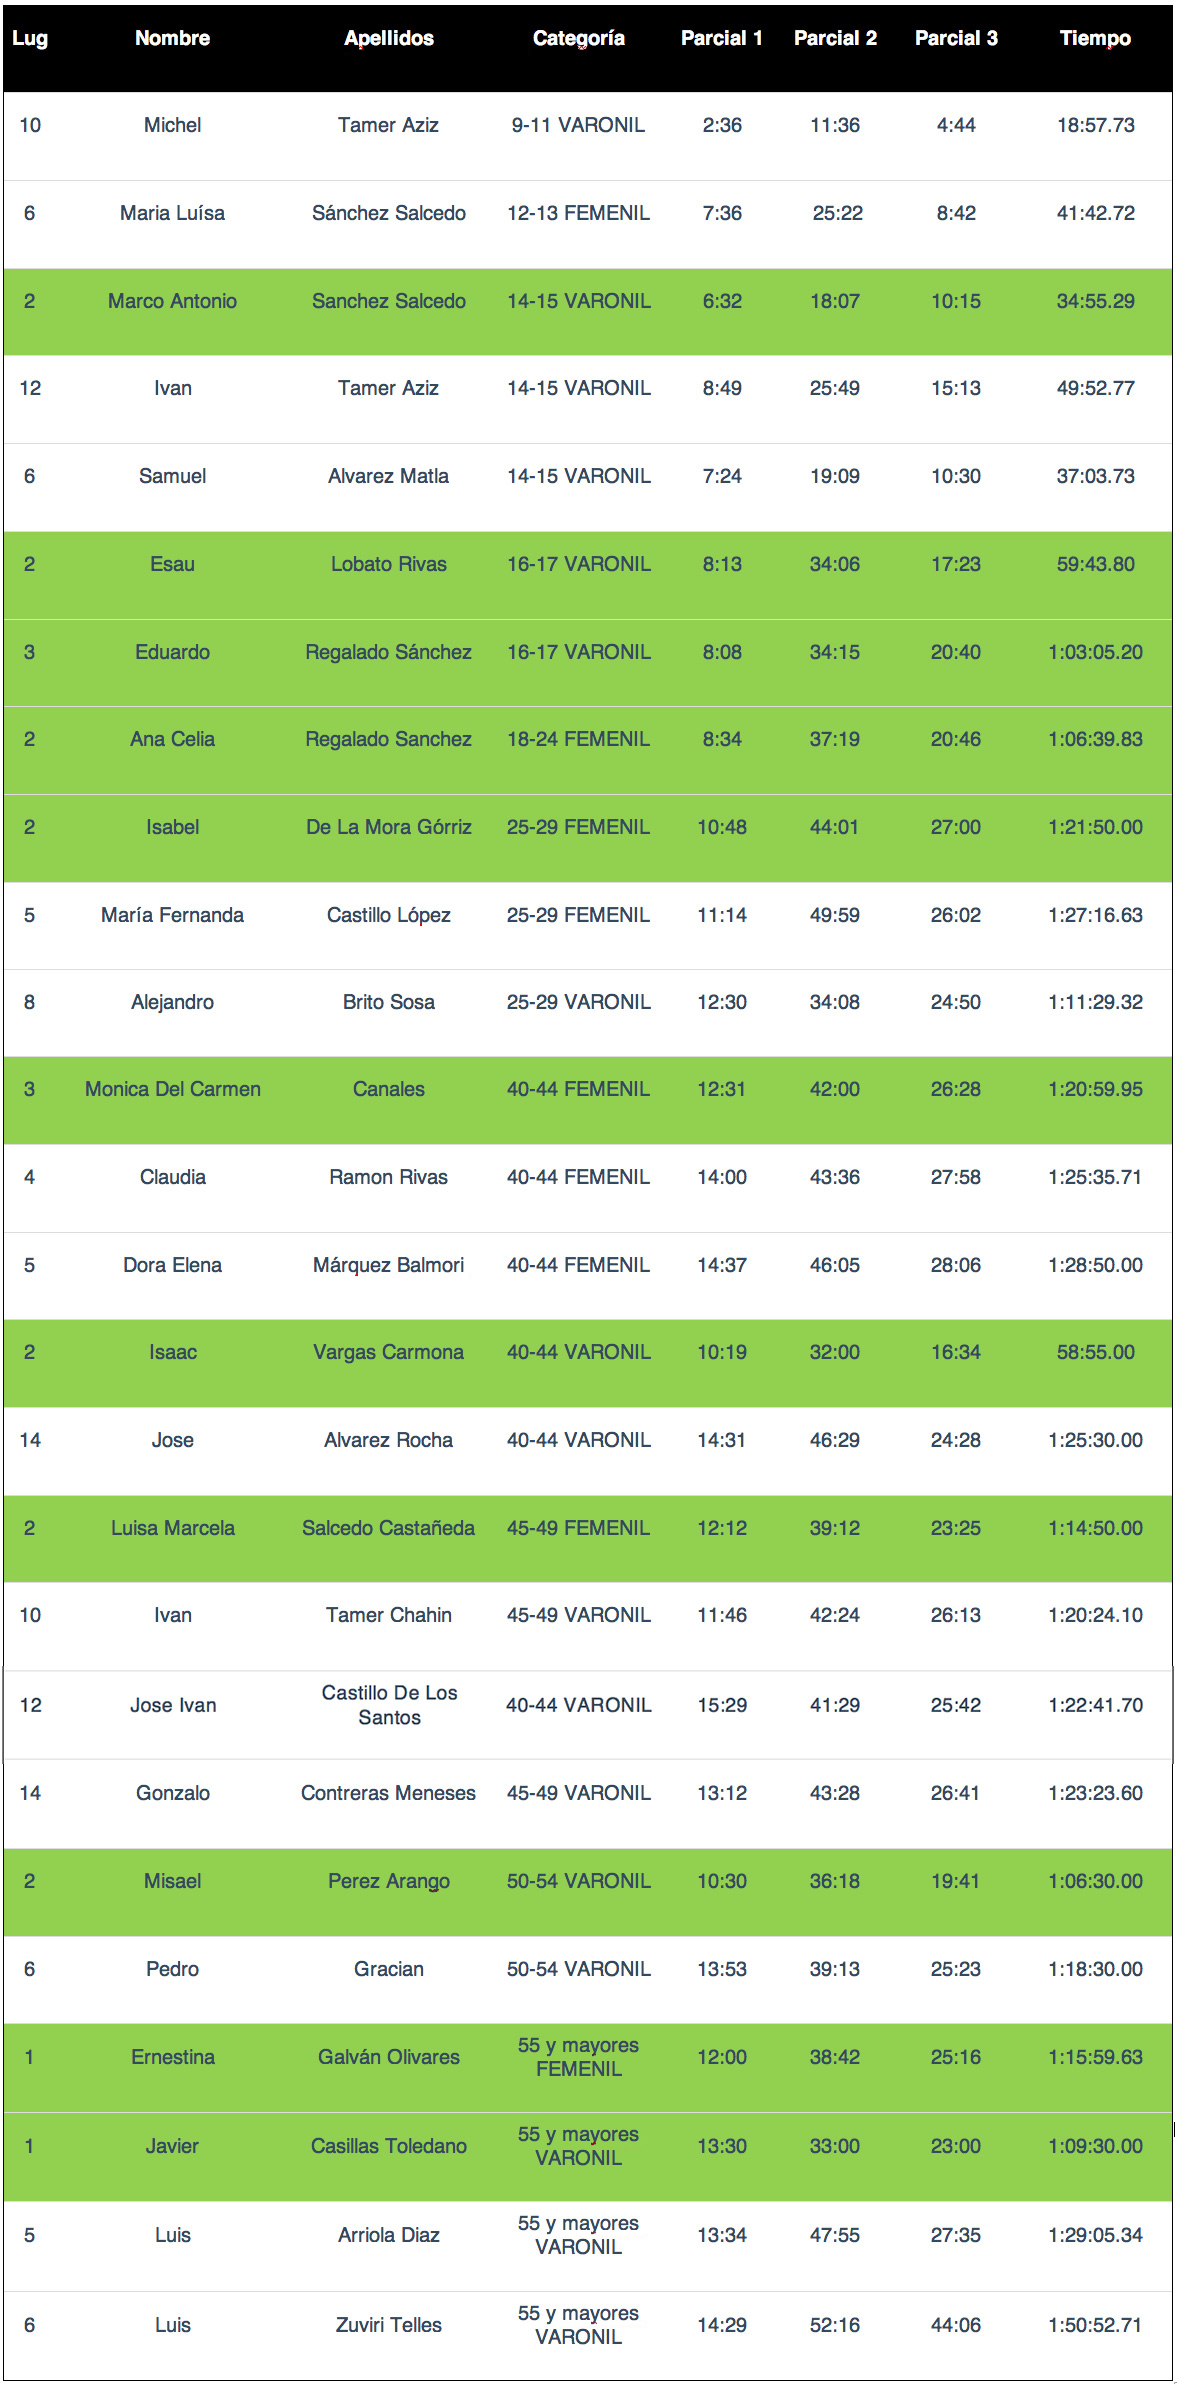Select the Categoría column header
The height and width of the screenshot is (2387, 1177).
tap(579, 39)
